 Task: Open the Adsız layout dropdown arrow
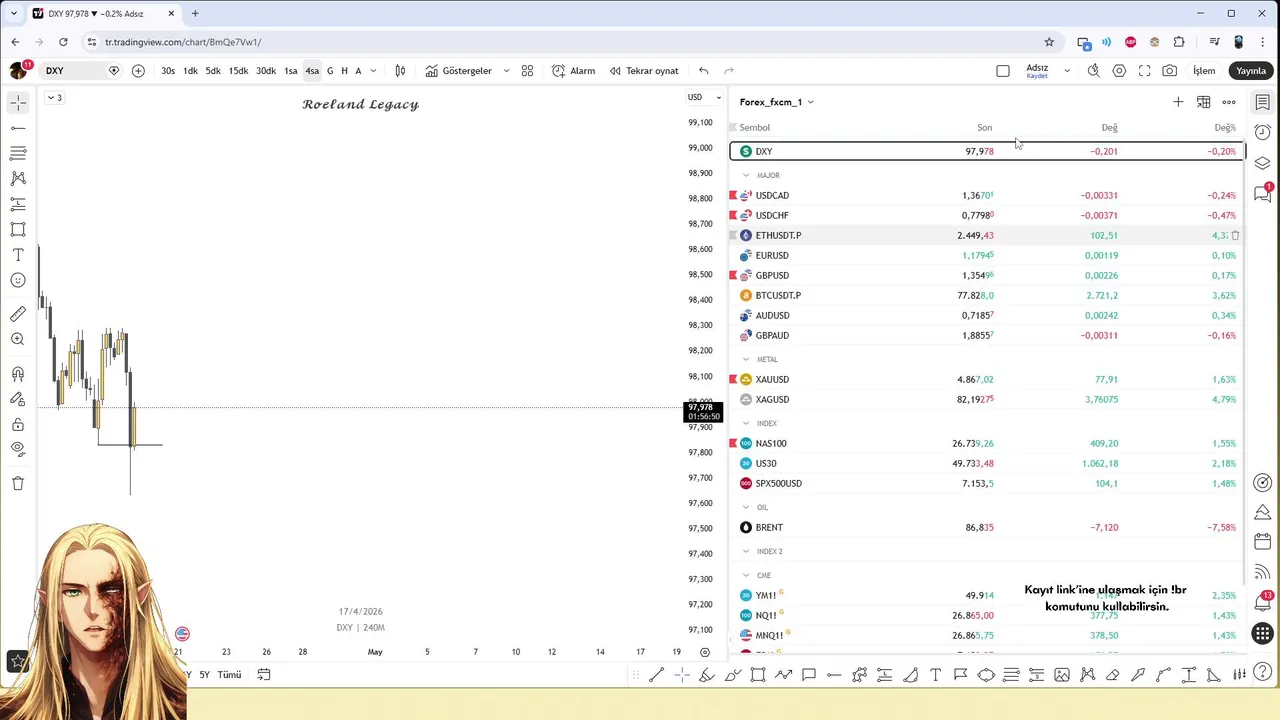click(x=1067, y=71)
